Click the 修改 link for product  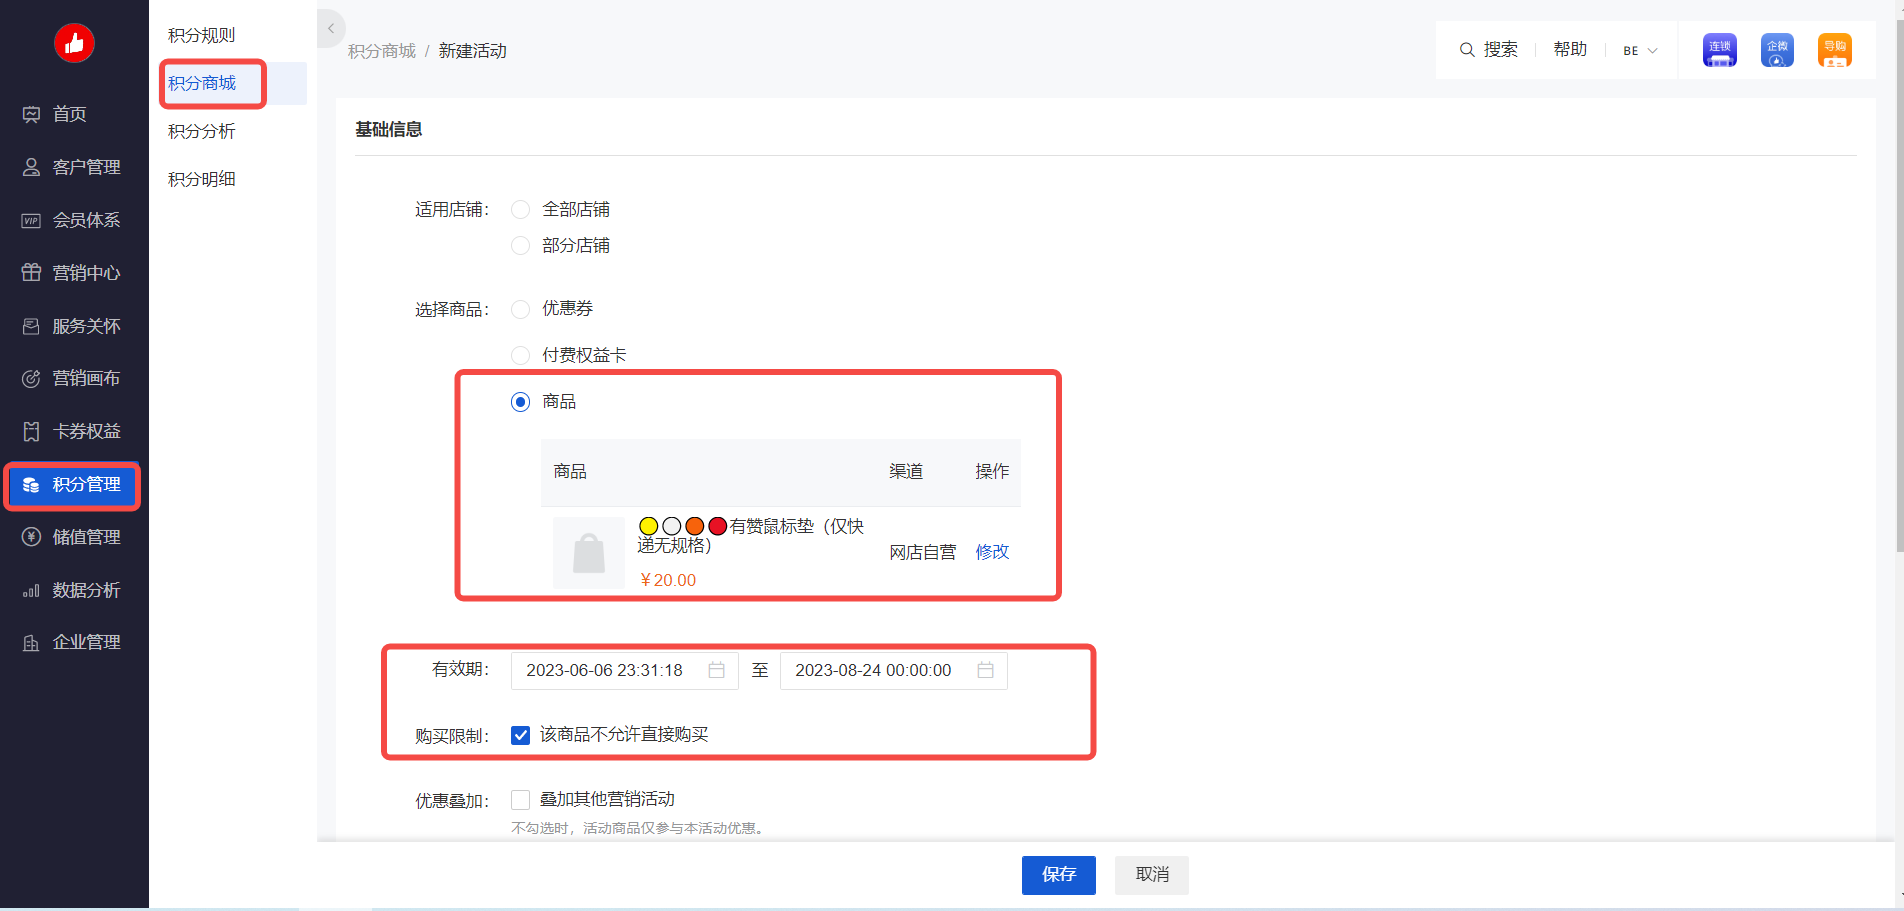992,552
